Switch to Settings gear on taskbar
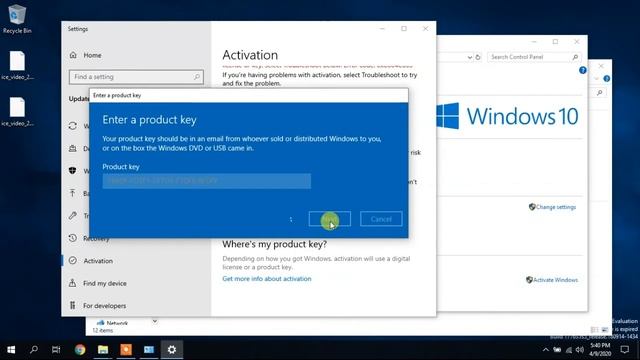The width and height of the screenshot is (640, 360). pos(172,350)
